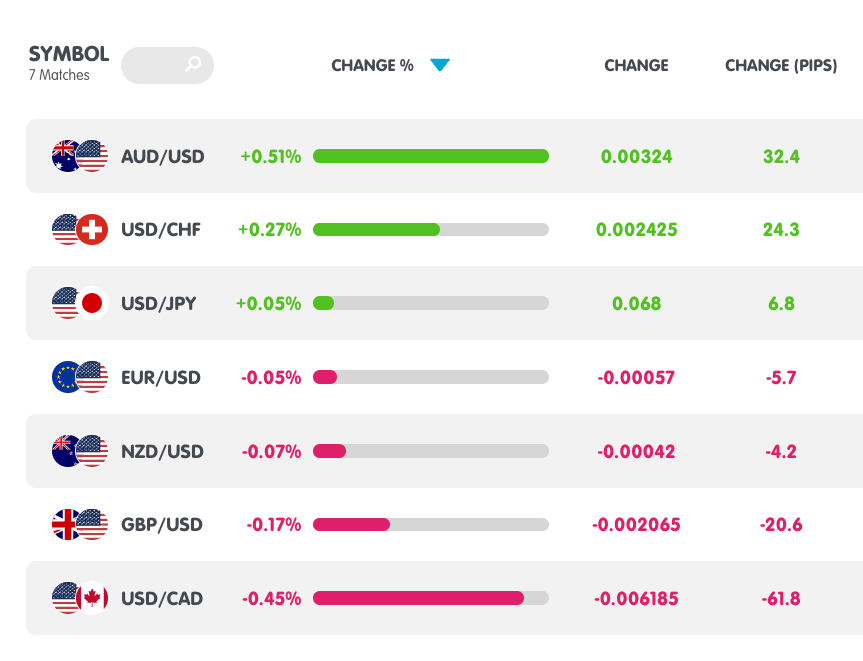Click the USD/CAD flag pair icon

point(79,598)
